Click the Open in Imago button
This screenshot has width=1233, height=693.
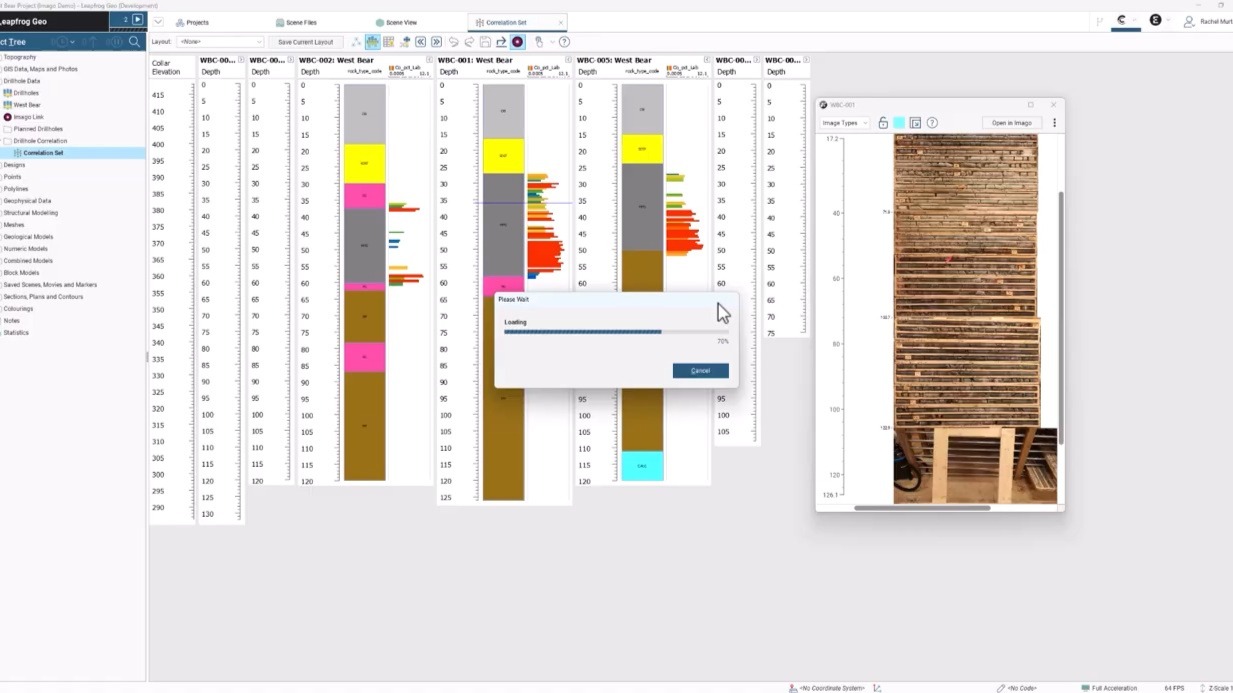pos(1012,123)
